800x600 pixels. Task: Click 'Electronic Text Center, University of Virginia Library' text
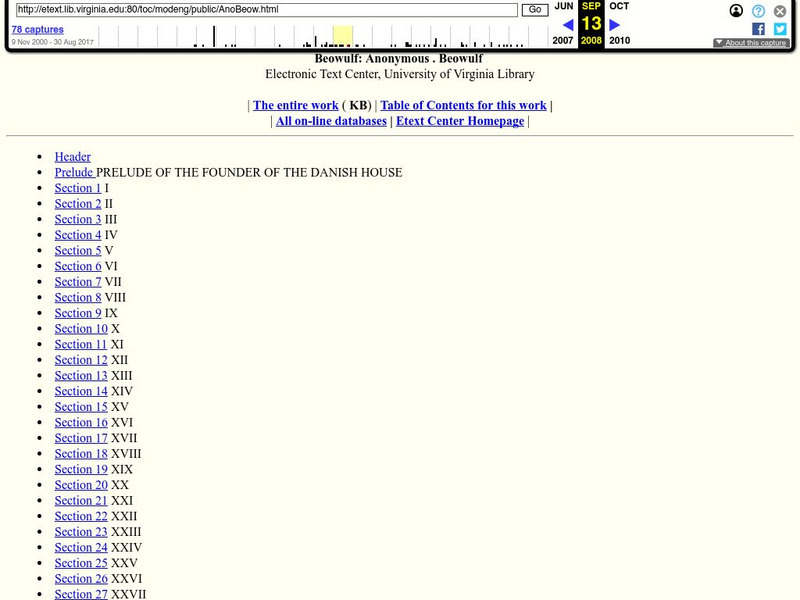[399, 74]
